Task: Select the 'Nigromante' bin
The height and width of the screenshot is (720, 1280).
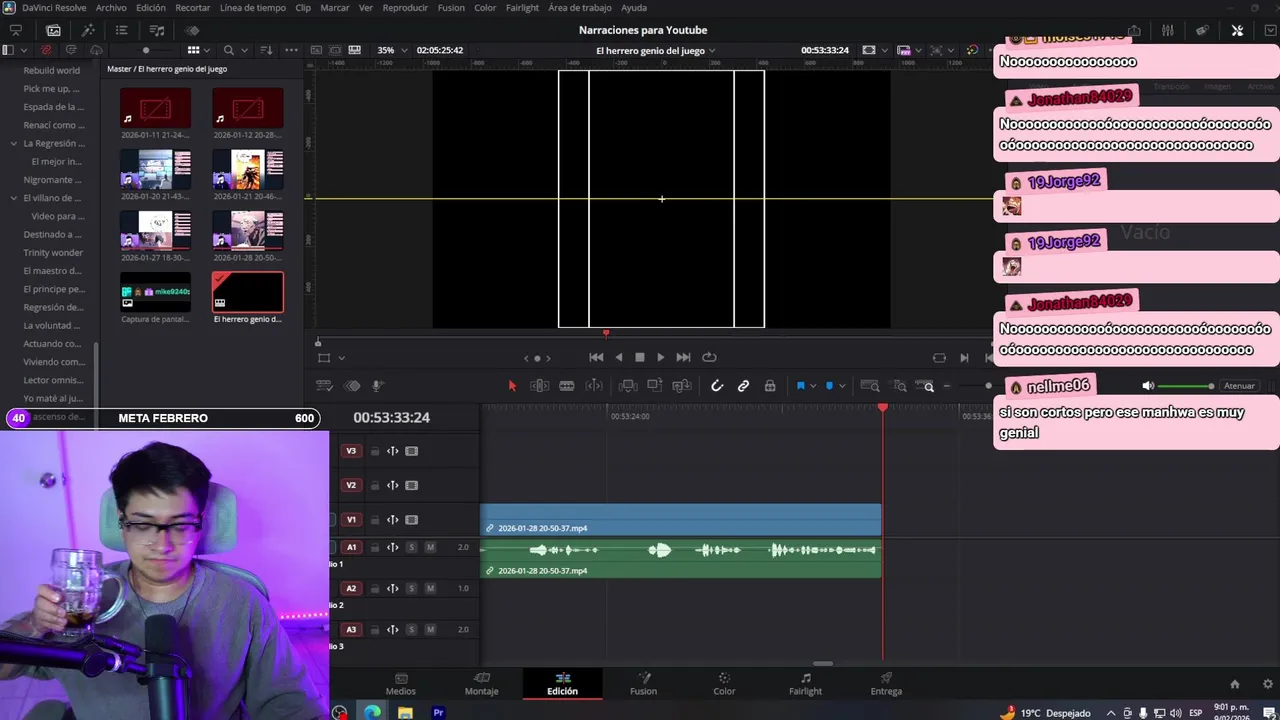Action: [x=52, y=180]
